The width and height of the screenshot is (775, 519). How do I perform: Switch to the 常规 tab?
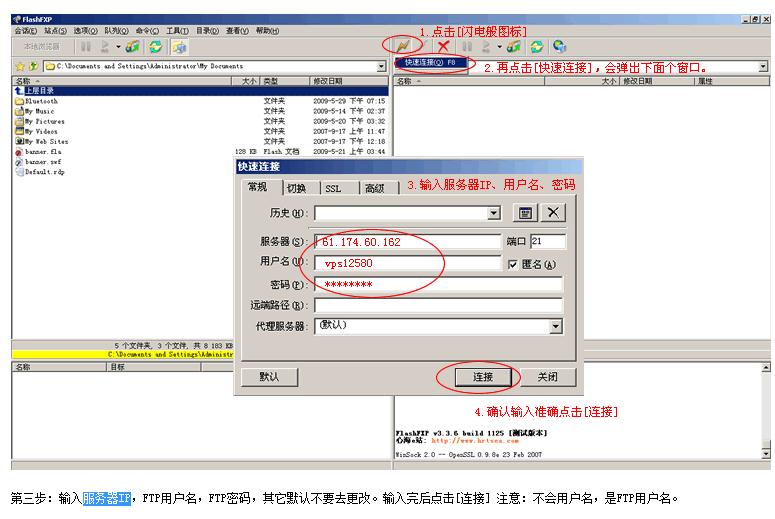257,187
